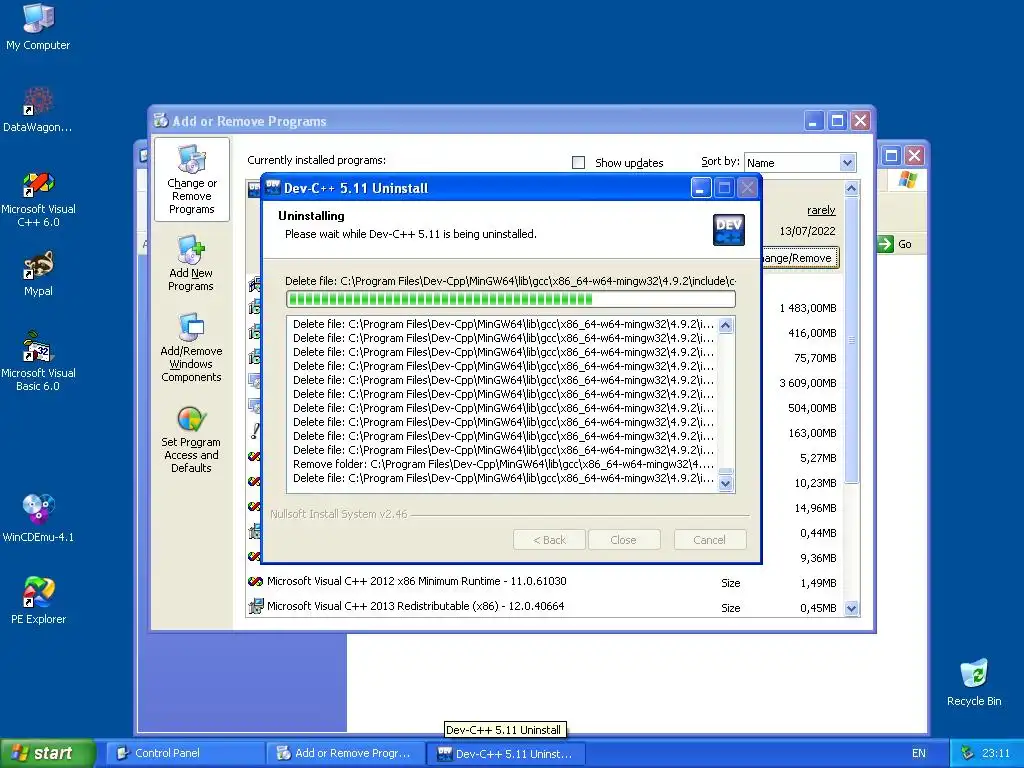The height and width of the screenshot is (768, 1024).
Task: Launch the DataWagon desktop shortcut
Action: pyautogui.click(x=38, y=108)
